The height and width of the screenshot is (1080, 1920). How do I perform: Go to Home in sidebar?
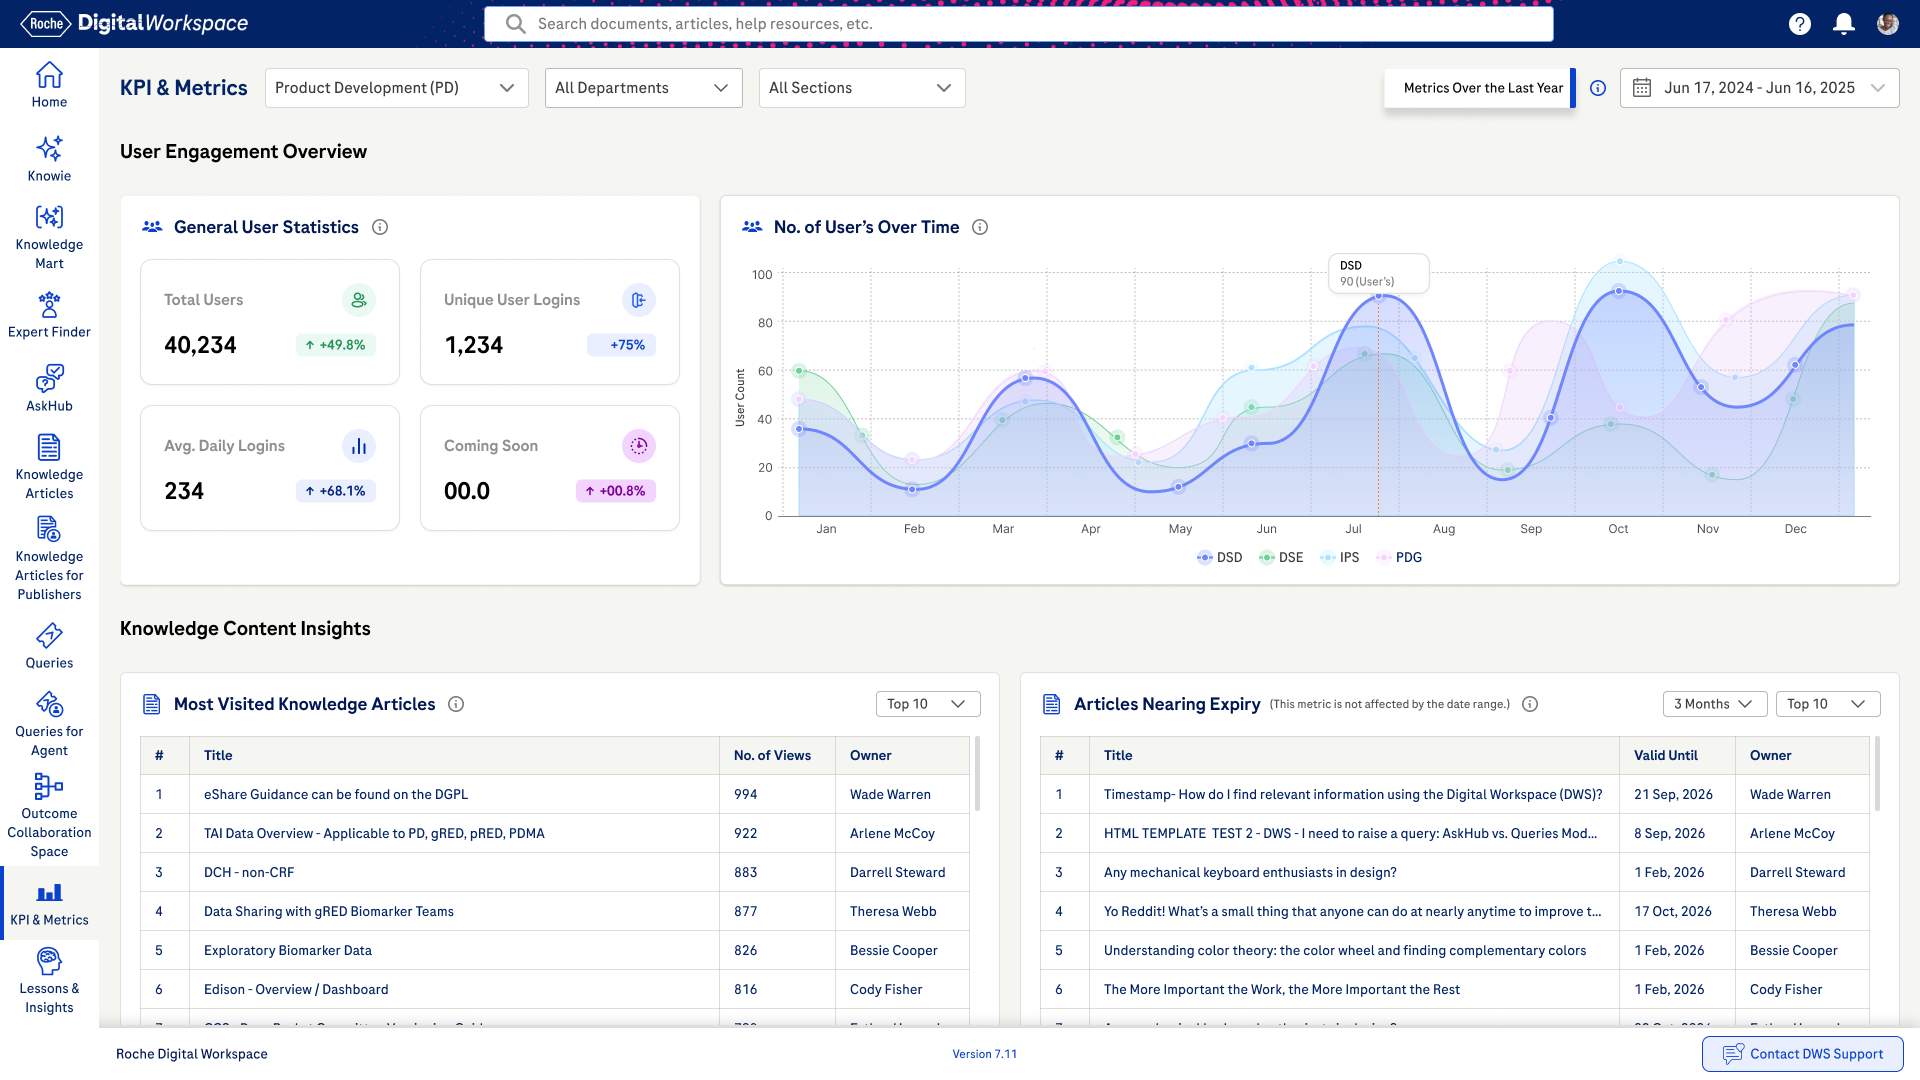pos(49,85)
